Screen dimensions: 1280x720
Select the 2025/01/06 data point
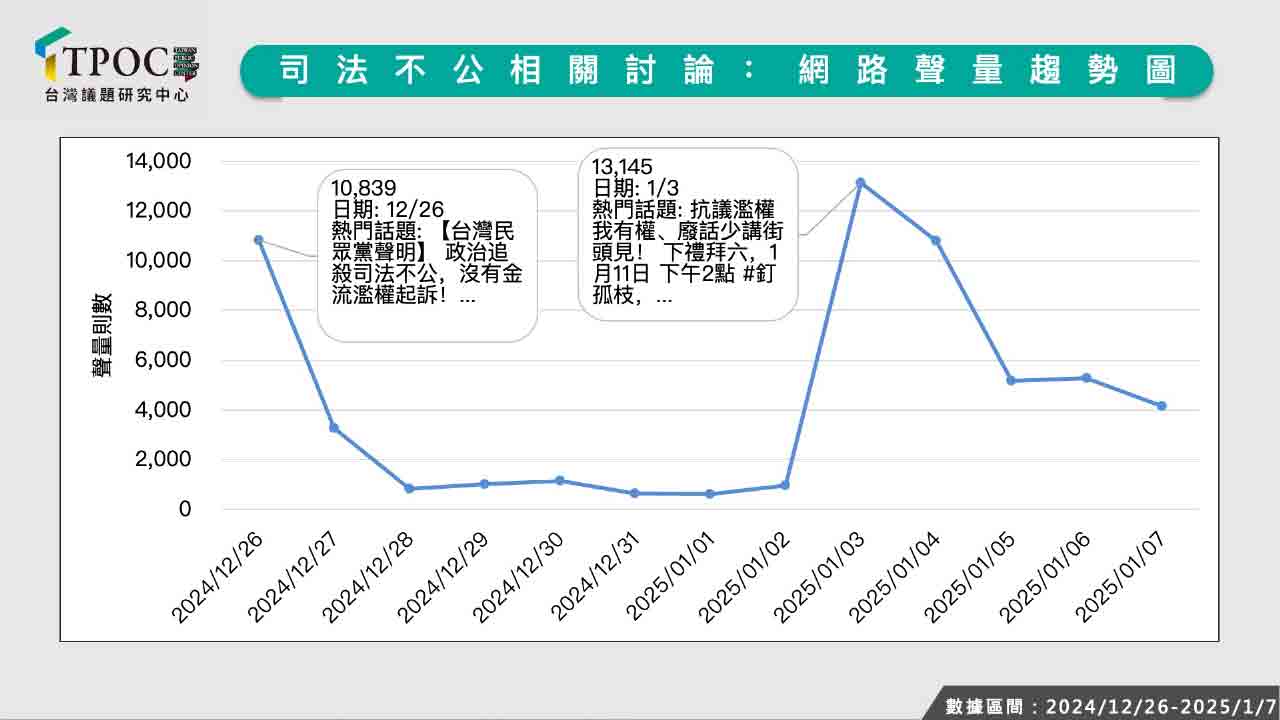[x=1086, y=378]
